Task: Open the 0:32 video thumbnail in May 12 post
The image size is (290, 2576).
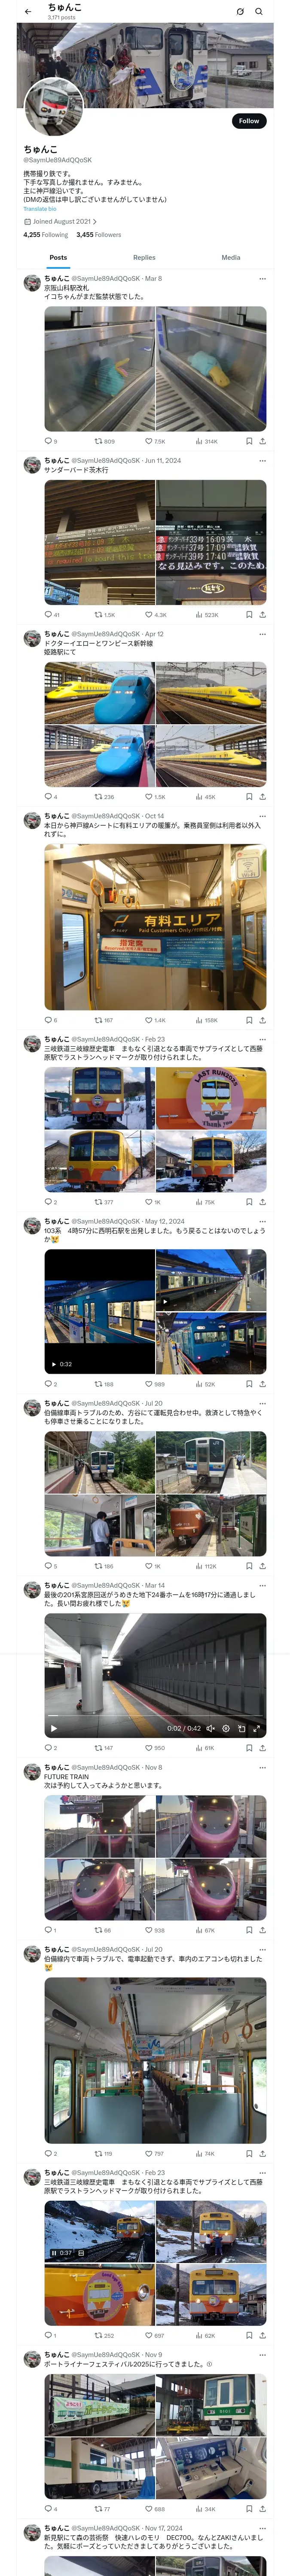Action: point(99,1312)
